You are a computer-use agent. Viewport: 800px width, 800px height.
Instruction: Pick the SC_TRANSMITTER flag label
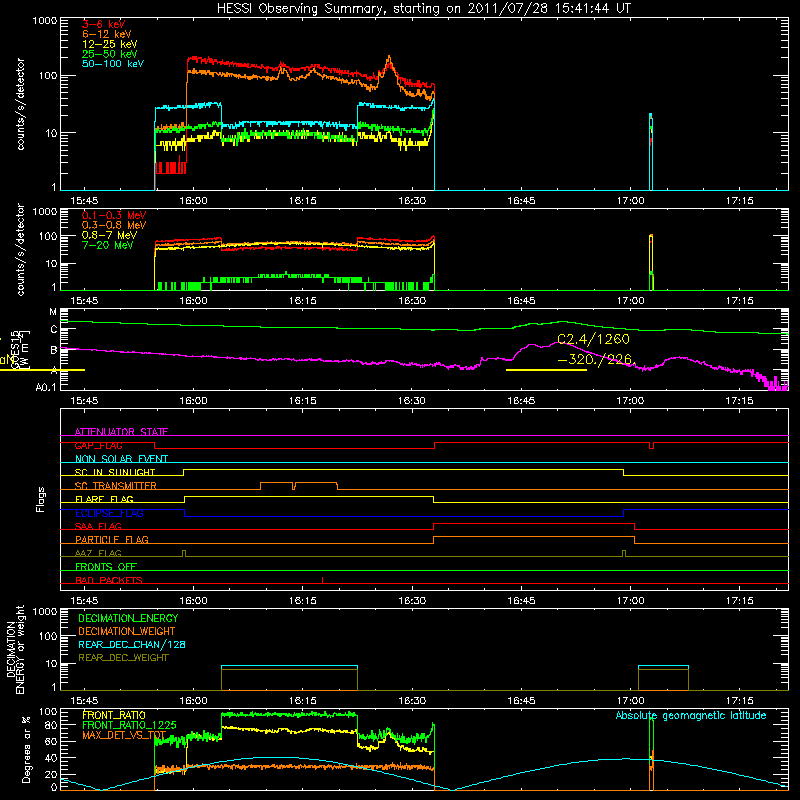point(116,485)
